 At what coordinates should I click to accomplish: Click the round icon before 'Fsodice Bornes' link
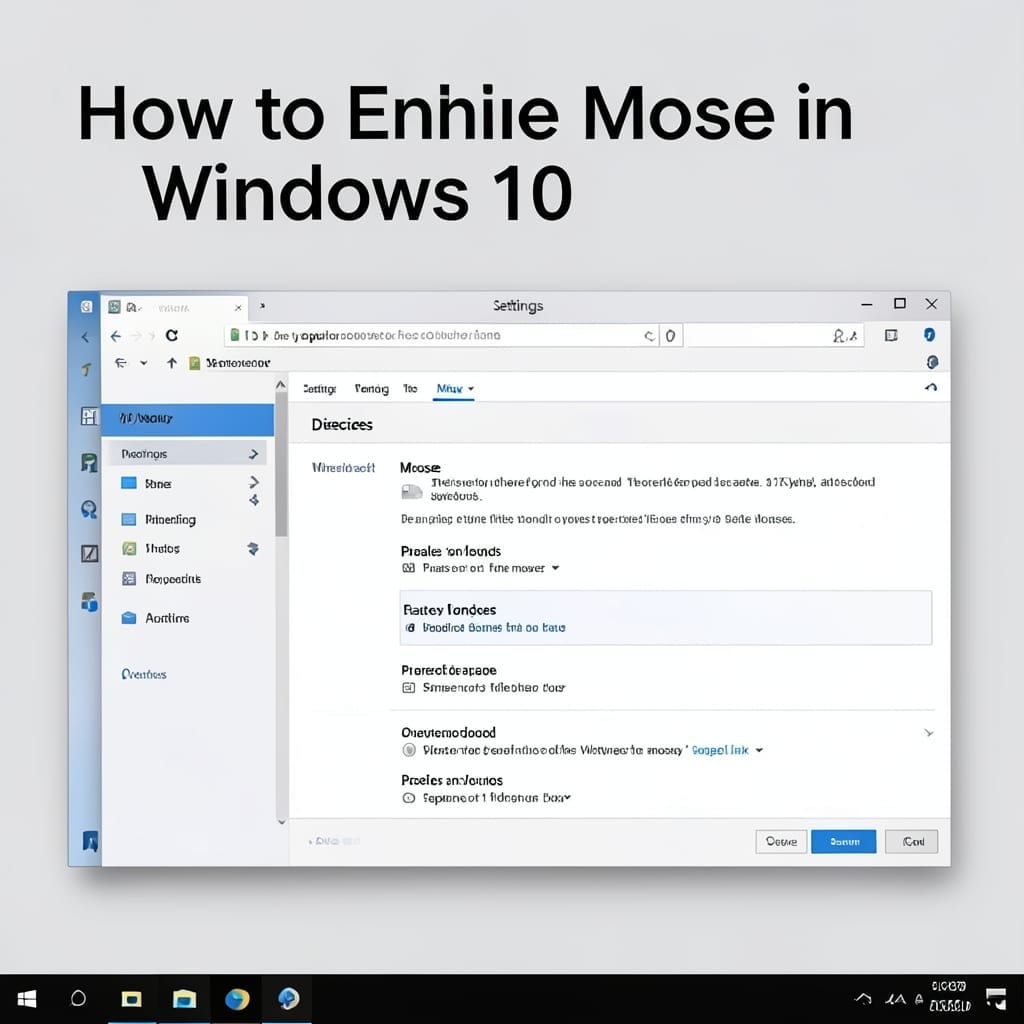click(x=410, y=628)
